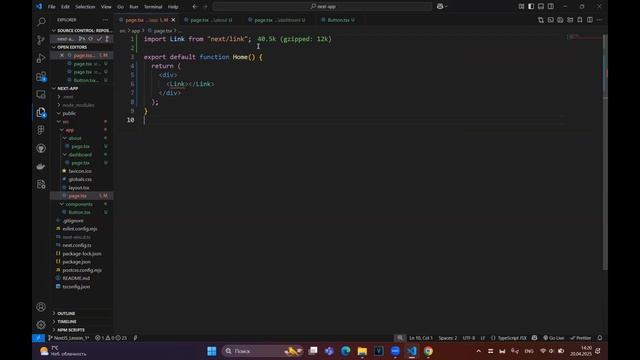640x360 pixels.
Task: Open the Search view in activity bar
Action: 41,22
